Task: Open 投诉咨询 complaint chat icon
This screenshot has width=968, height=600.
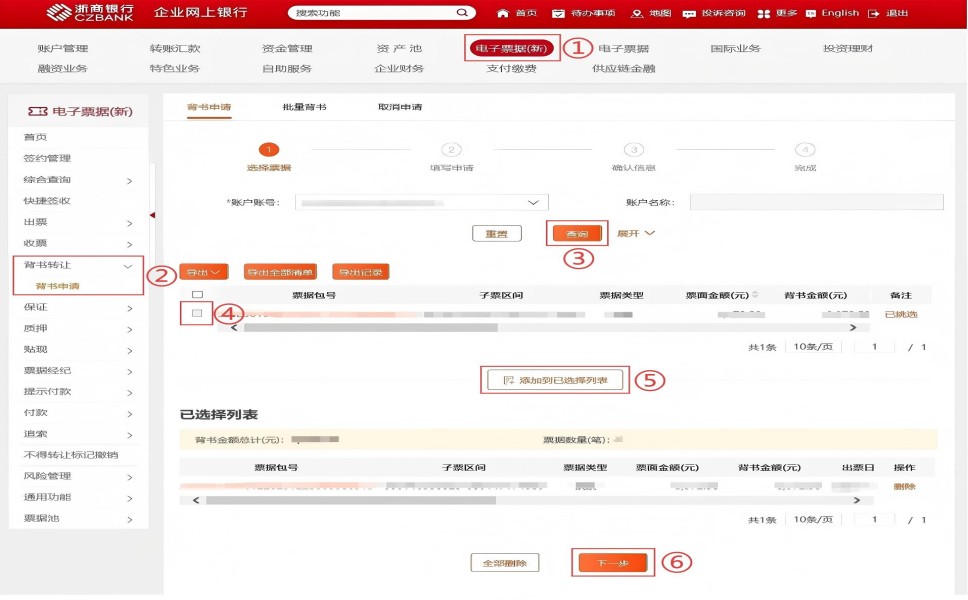Action: (x=689, y=13)
